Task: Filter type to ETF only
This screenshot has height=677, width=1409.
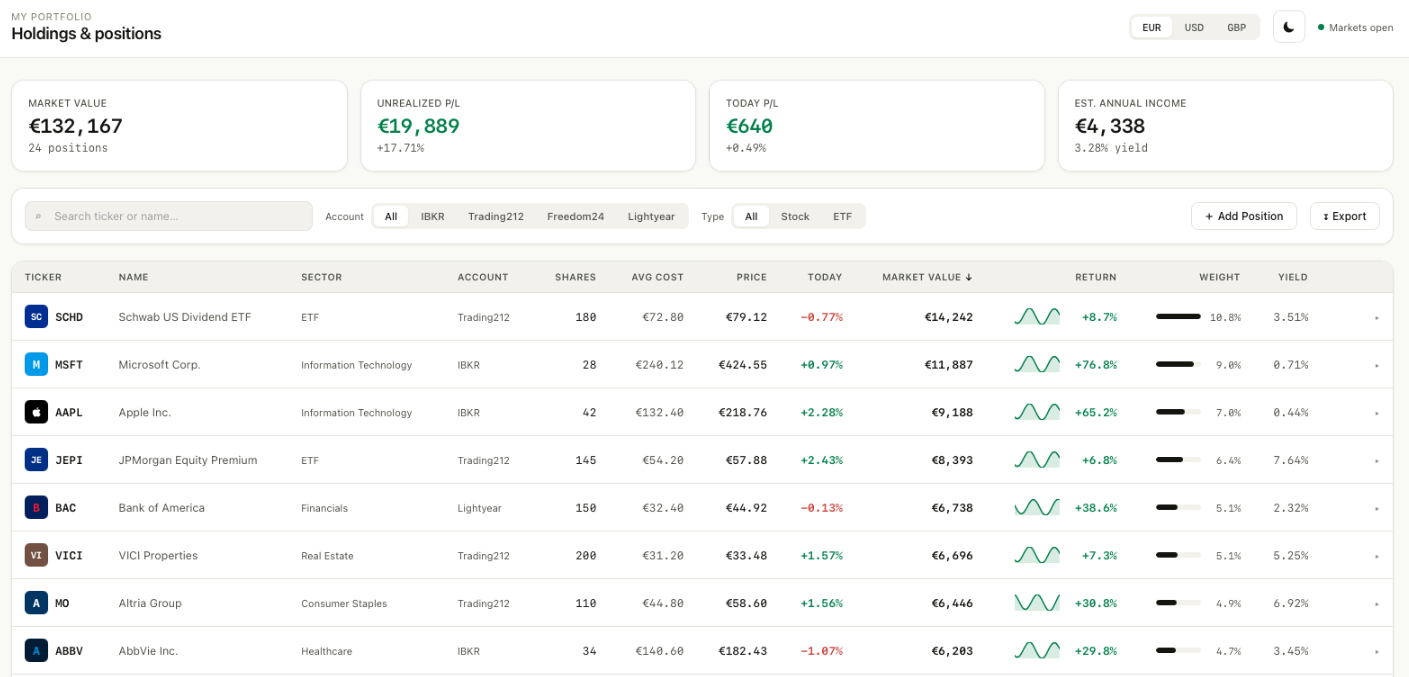Action: click(842, 216)
